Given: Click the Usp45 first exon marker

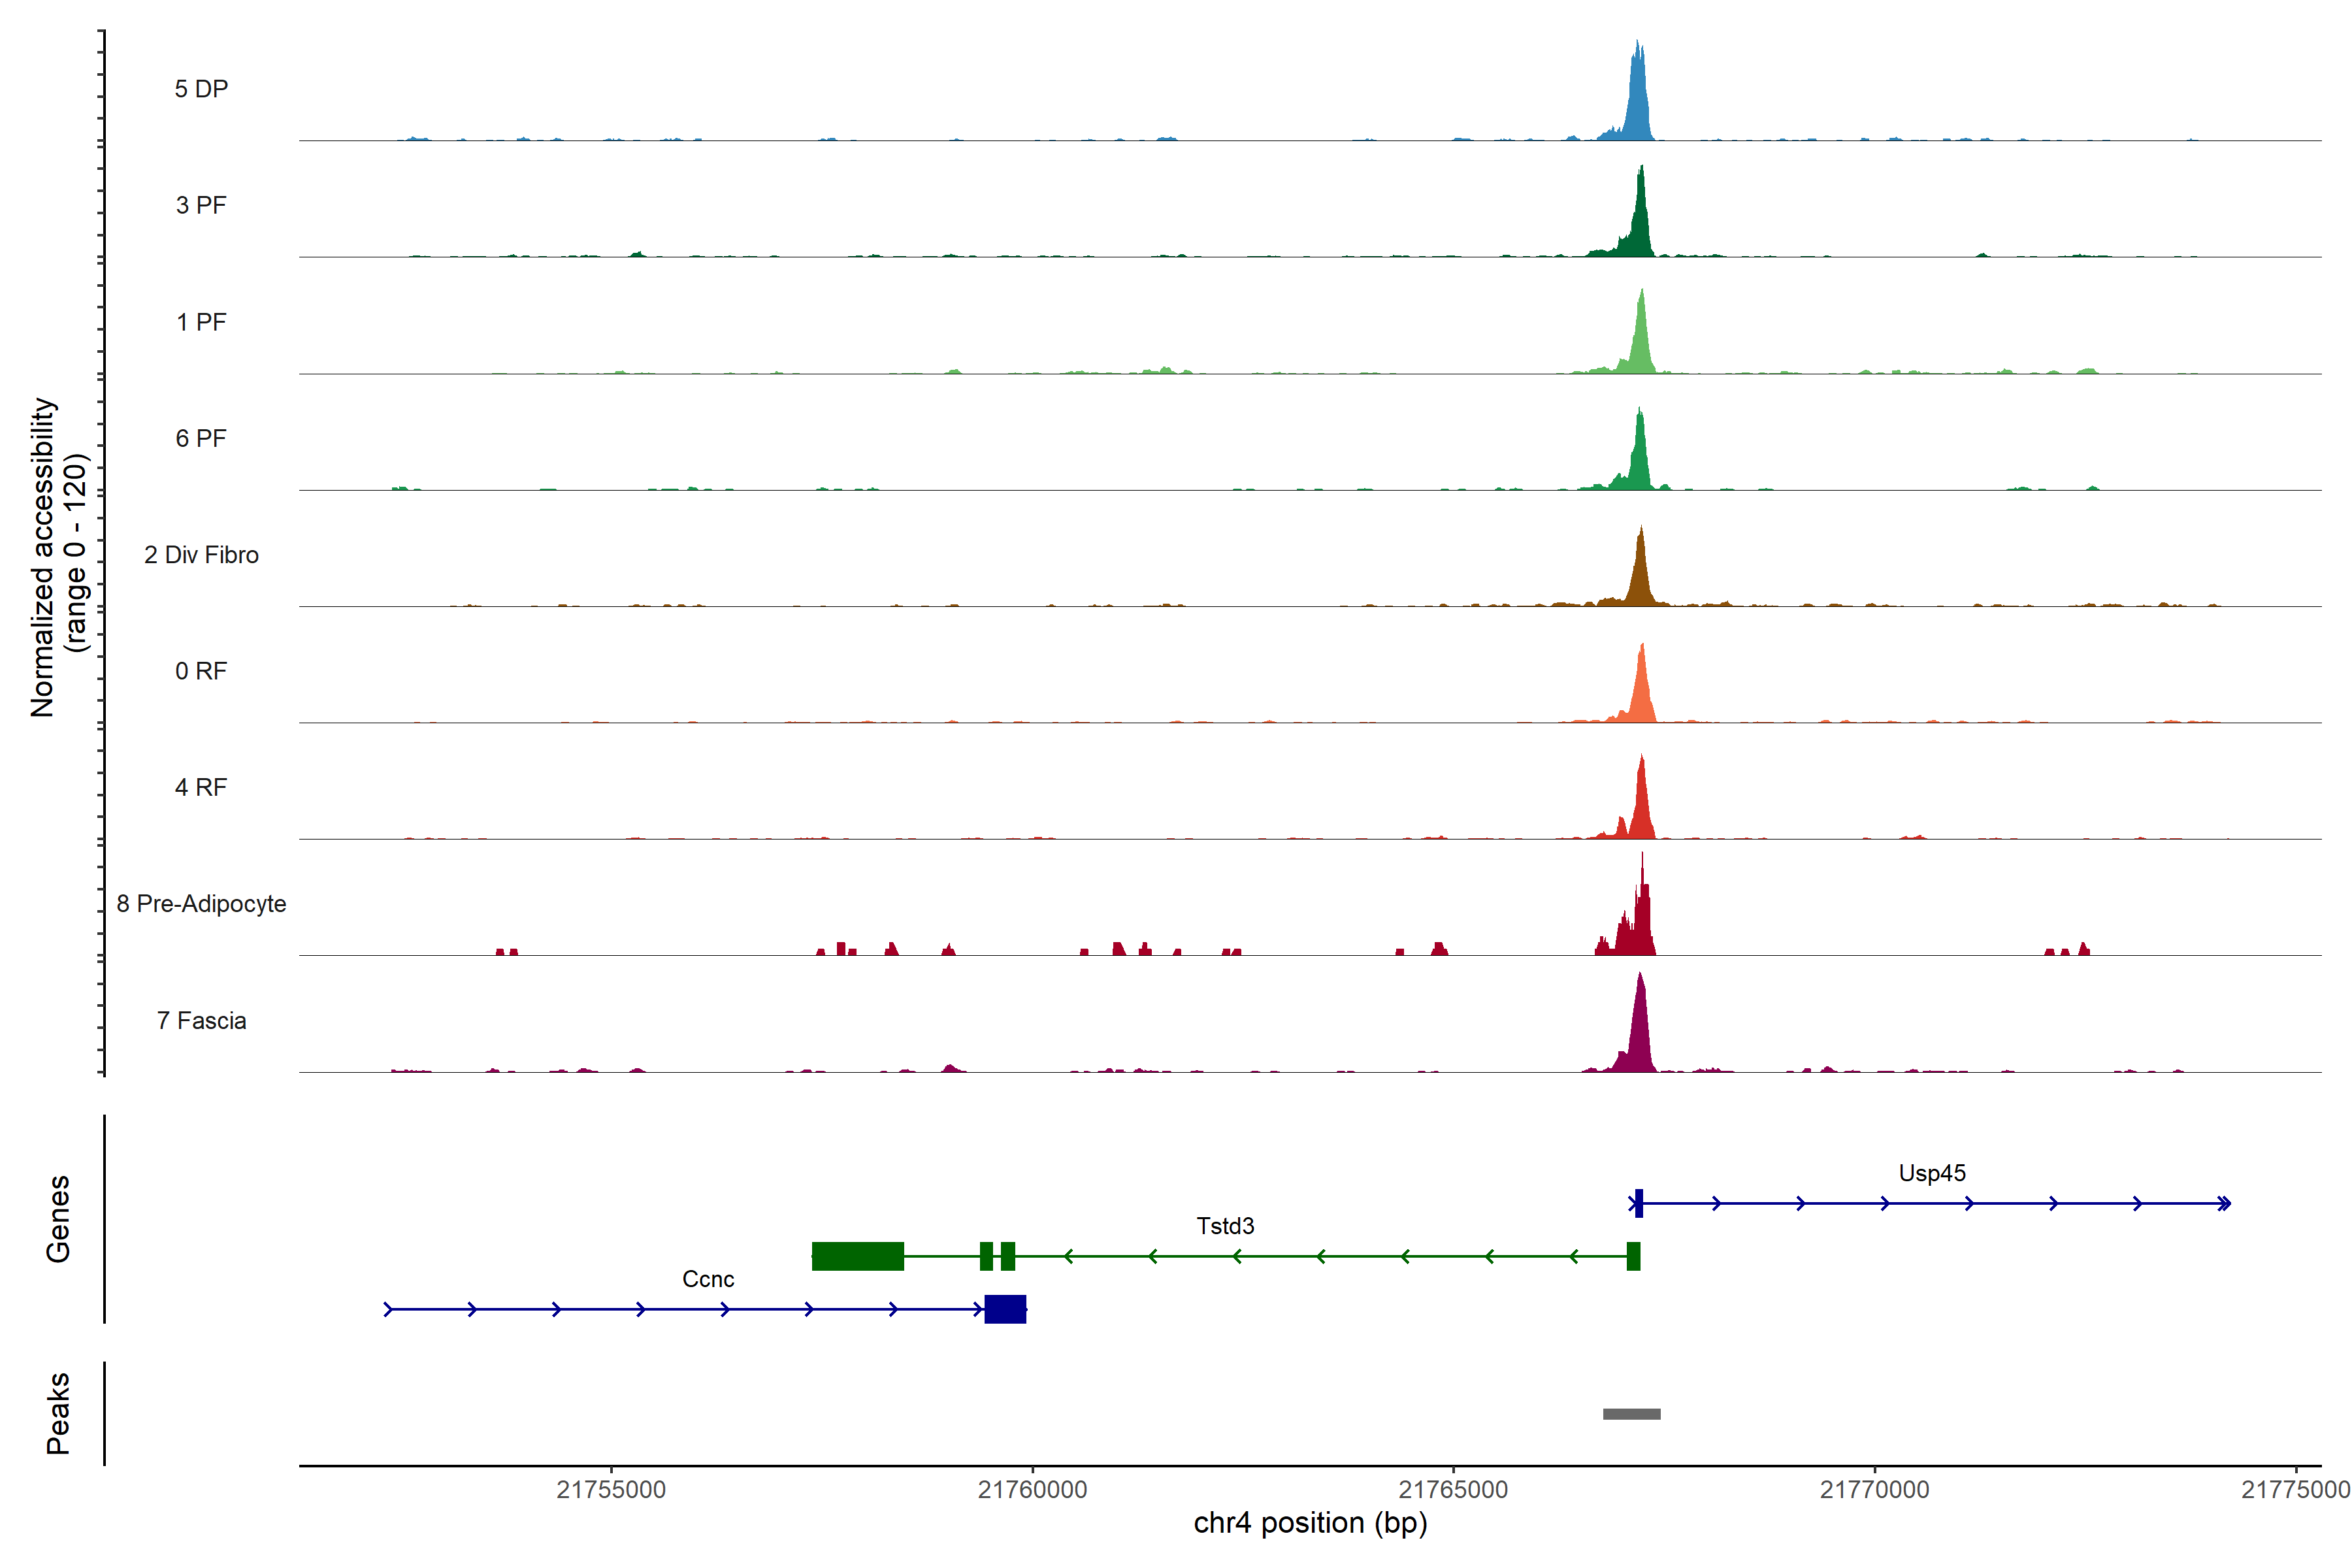Looking at the screenshot, I should pyautogui.click(x=1638, y=1203).
